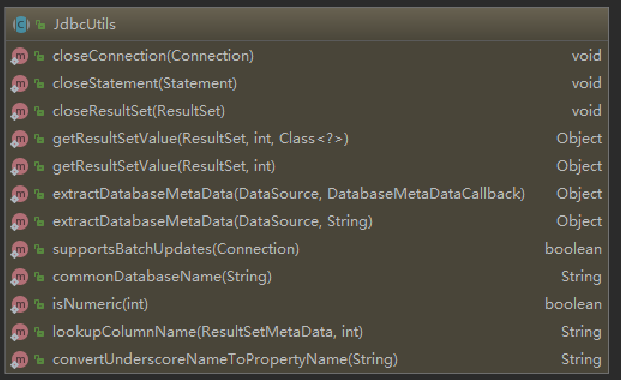Select the JdbcUtils class name header

point(84,25)
